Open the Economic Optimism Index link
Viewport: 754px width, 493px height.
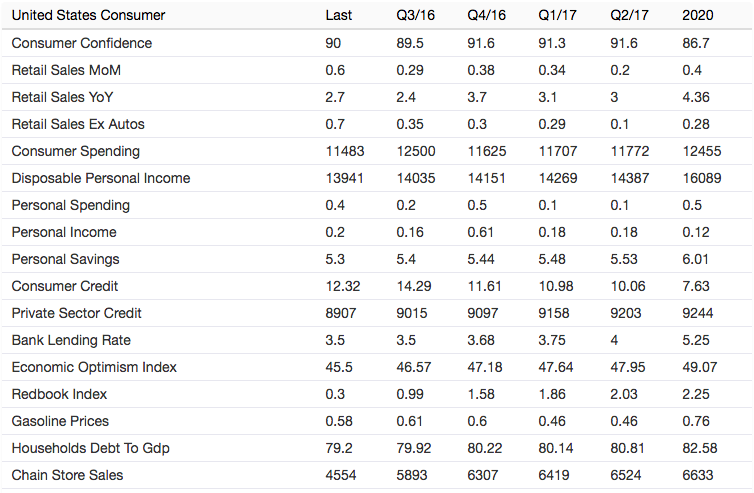(x=94, y=367)
